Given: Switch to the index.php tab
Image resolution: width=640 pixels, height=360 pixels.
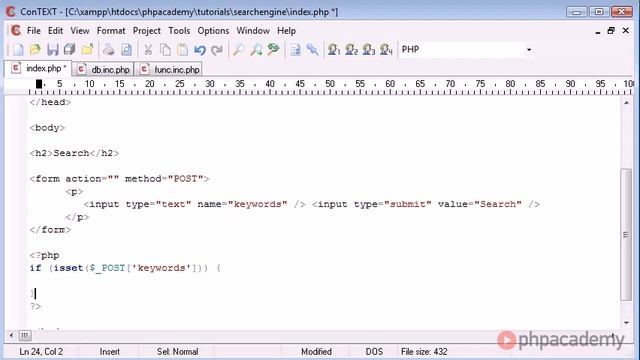Looking at the screenshot, I should pyautogui.click(x=39, y=68).
